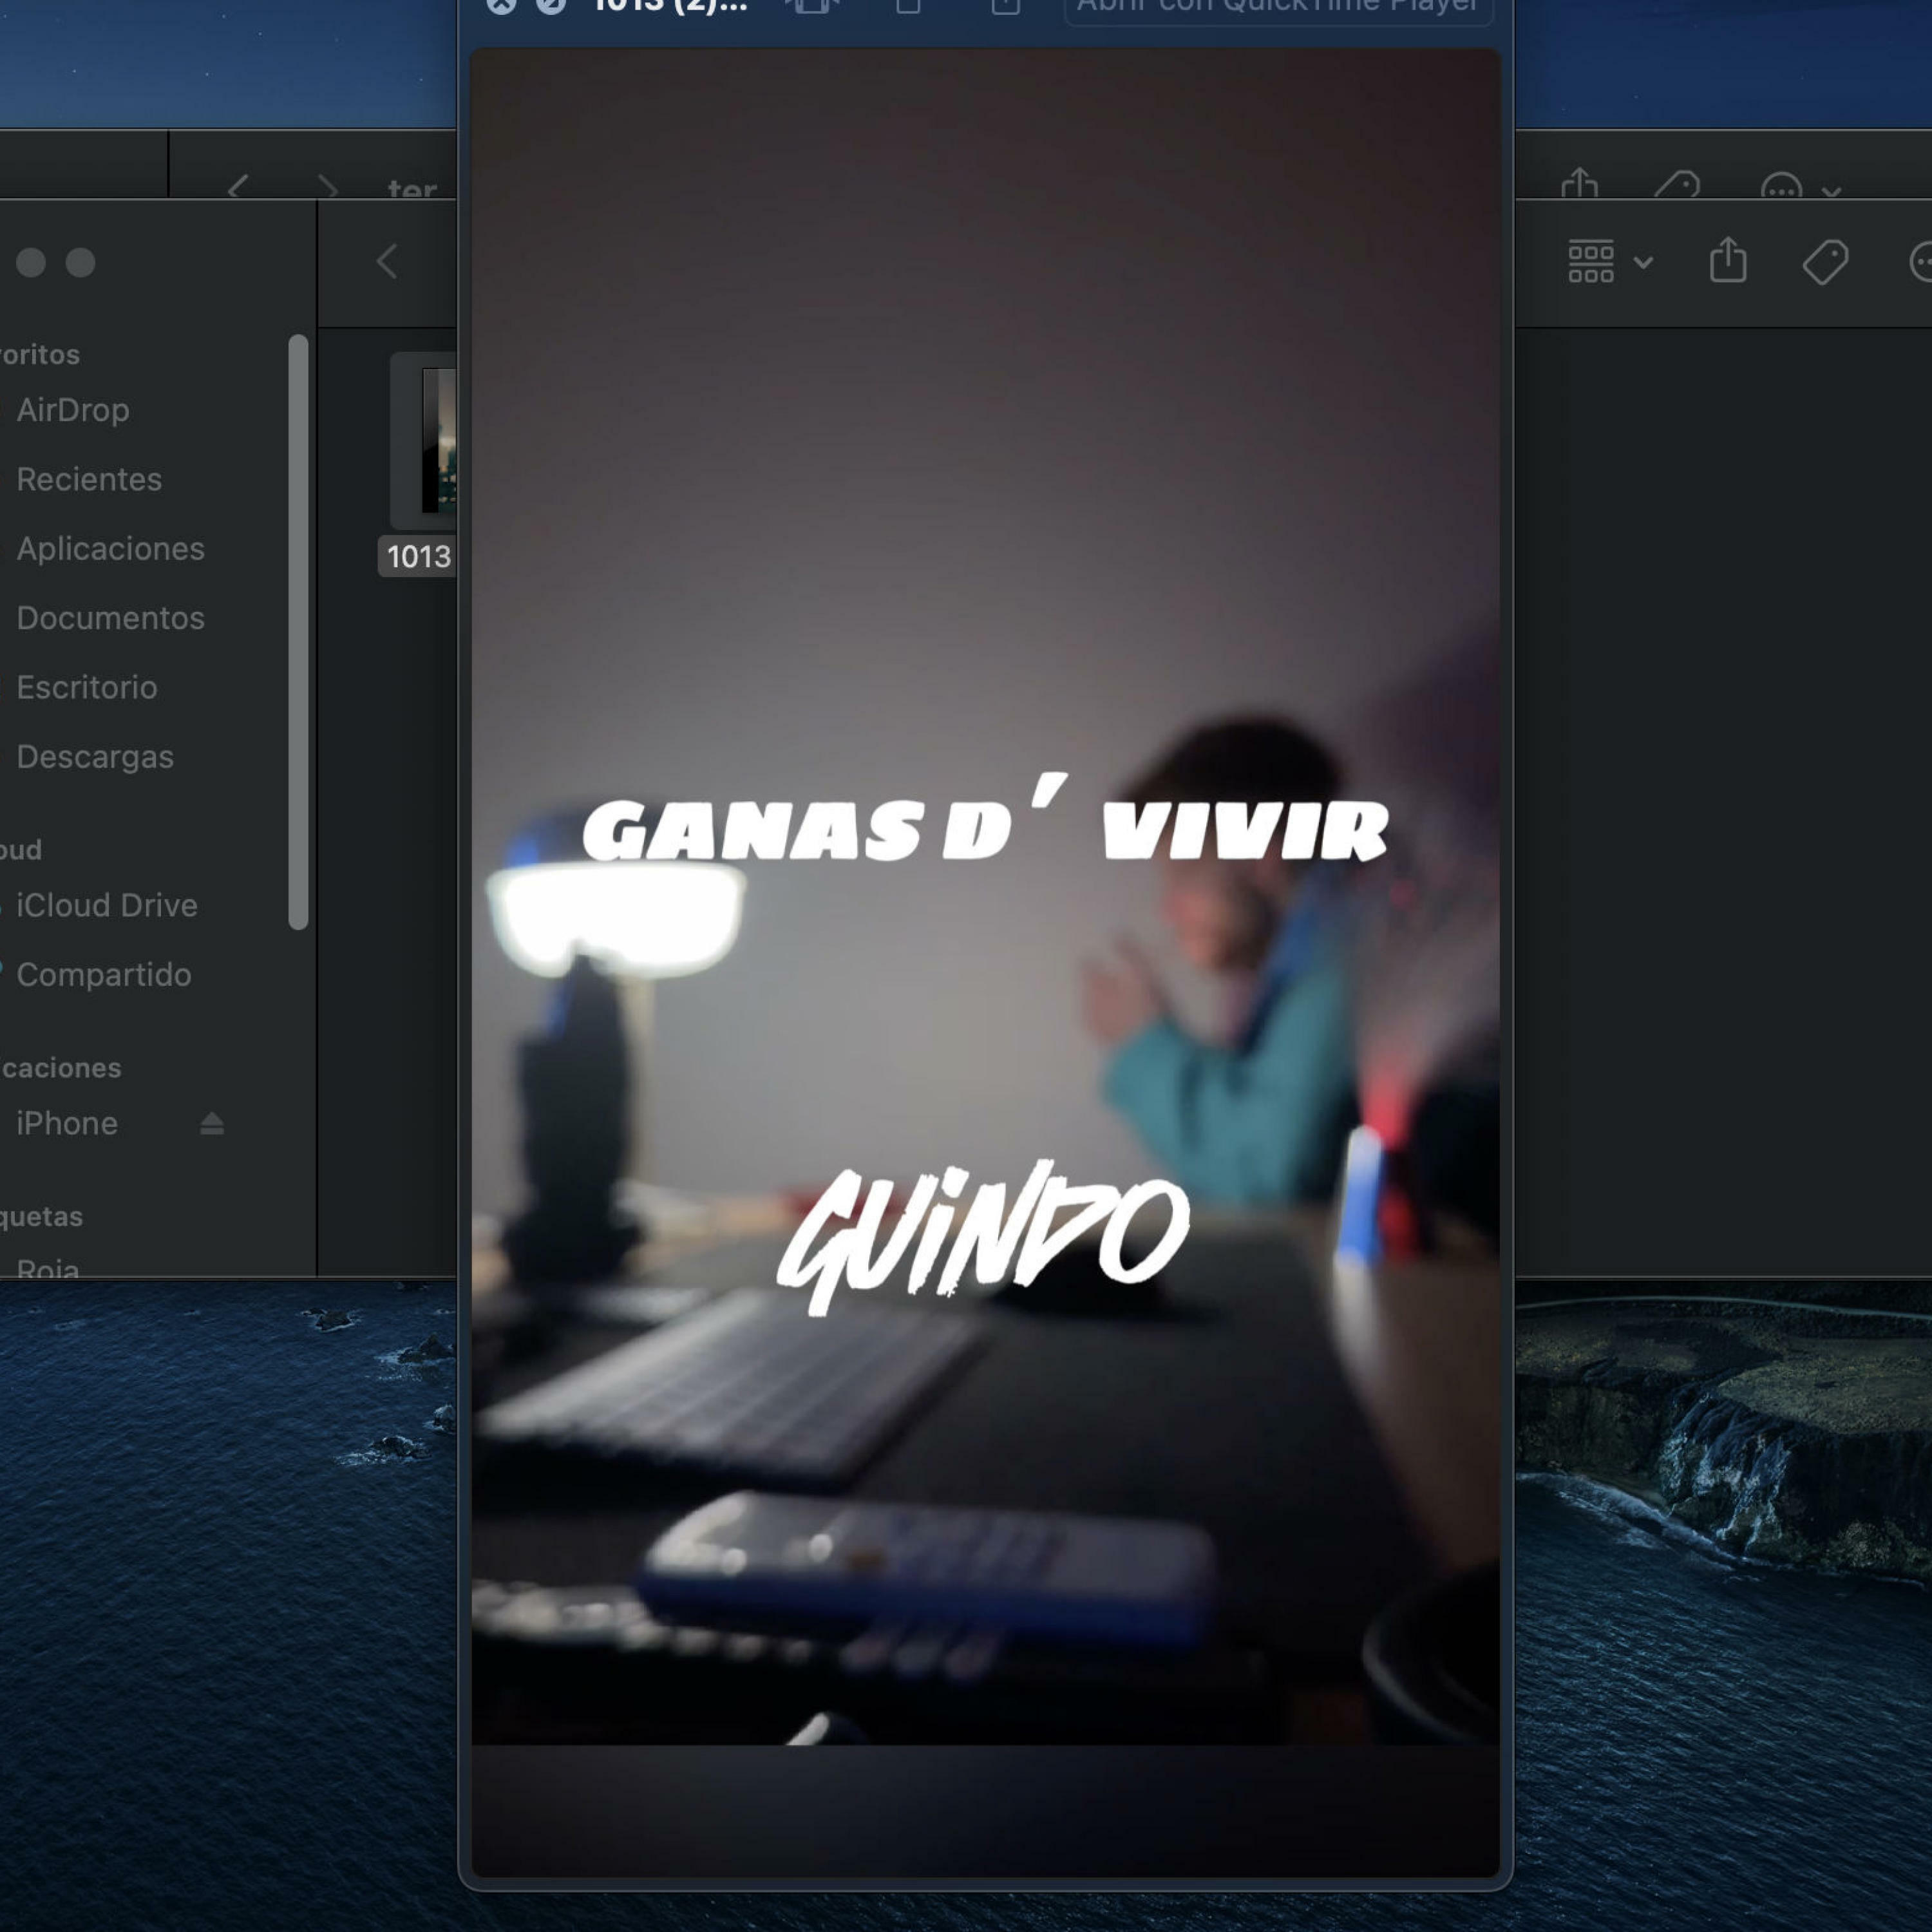The image size is (1932, 1932).
Task: Click the Tag icon in front Finder toolbar
Action: point(1825,262)
